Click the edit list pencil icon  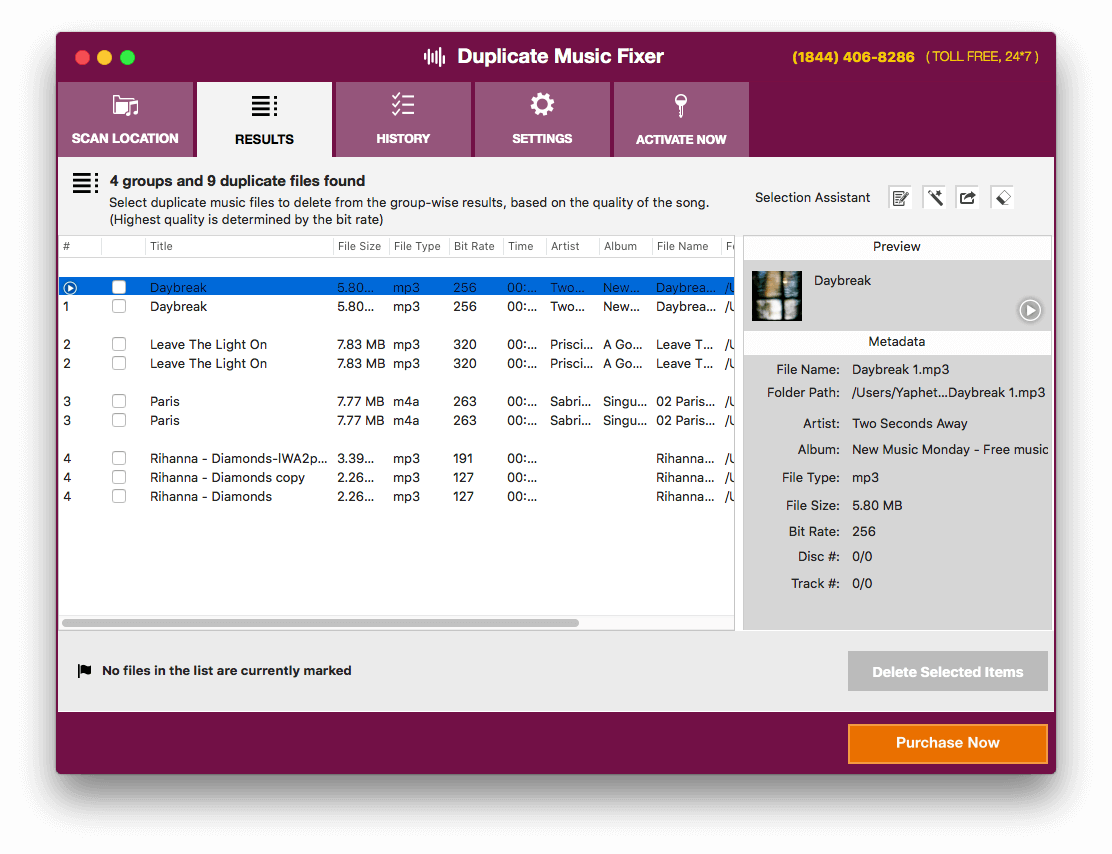(900, 197)
